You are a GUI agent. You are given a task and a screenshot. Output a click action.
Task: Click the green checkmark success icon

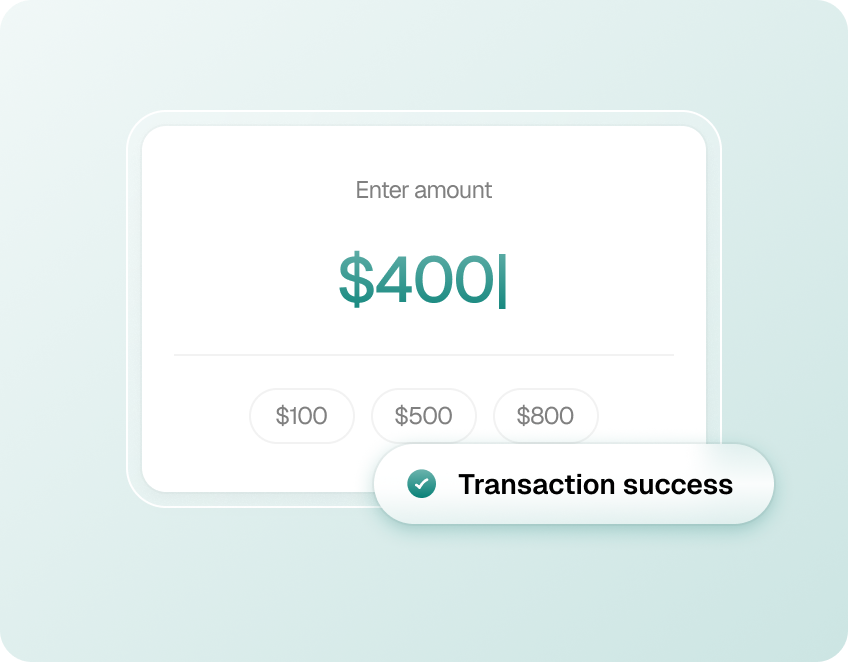click(x=421, y=485)
